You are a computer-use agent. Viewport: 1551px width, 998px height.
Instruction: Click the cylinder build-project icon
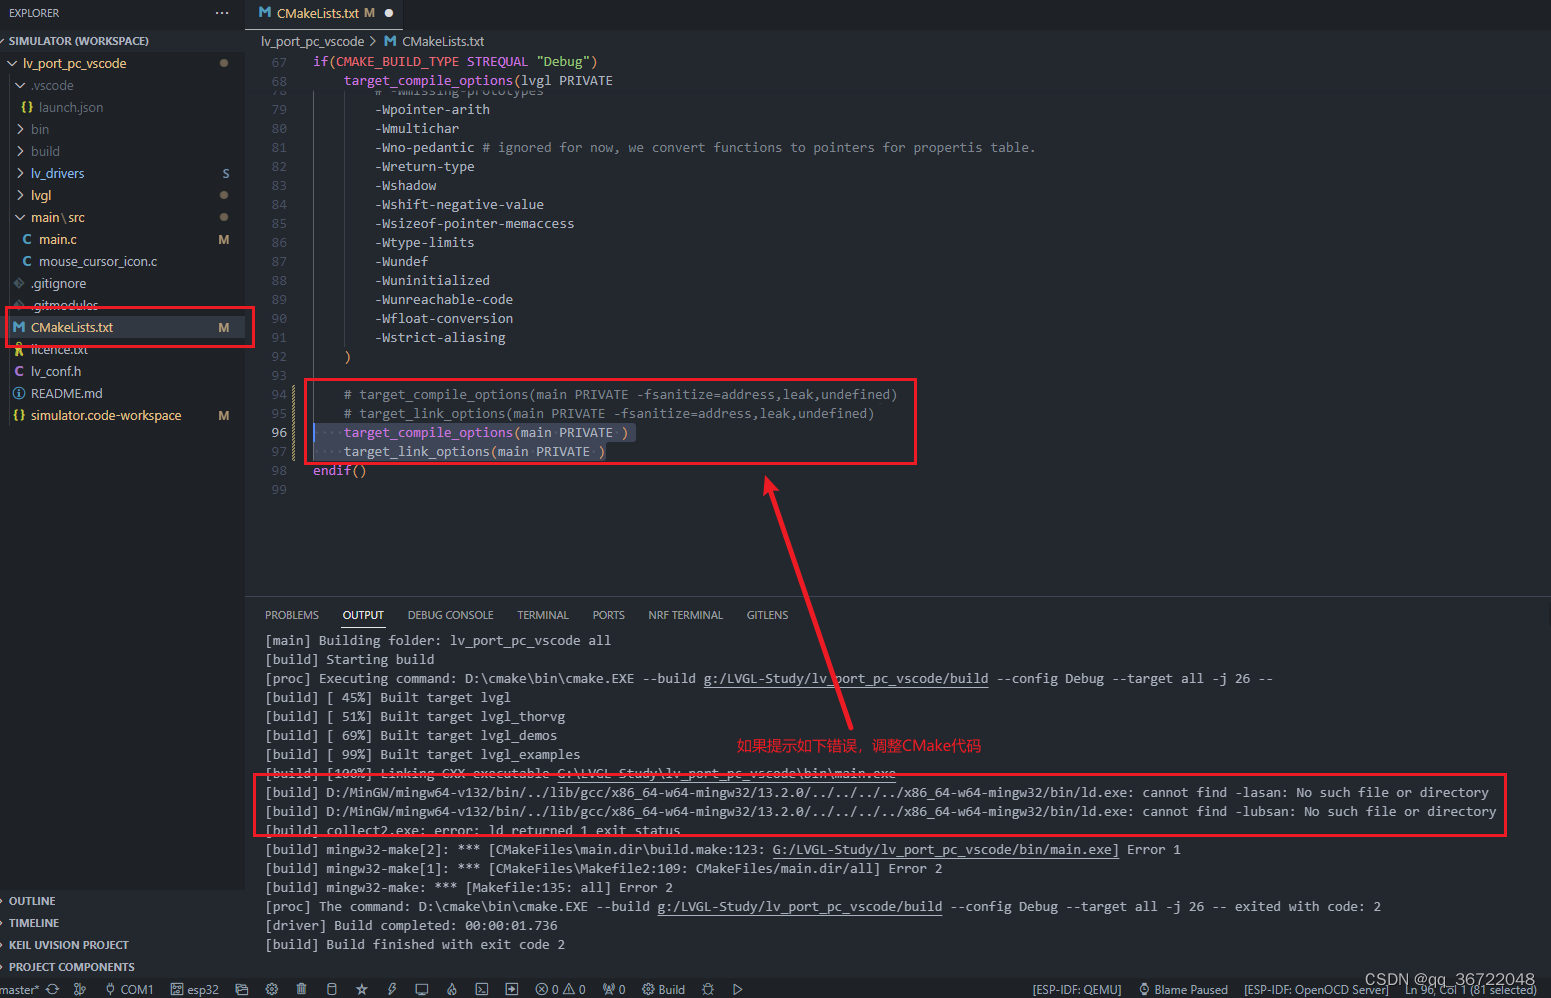[331, 989]
